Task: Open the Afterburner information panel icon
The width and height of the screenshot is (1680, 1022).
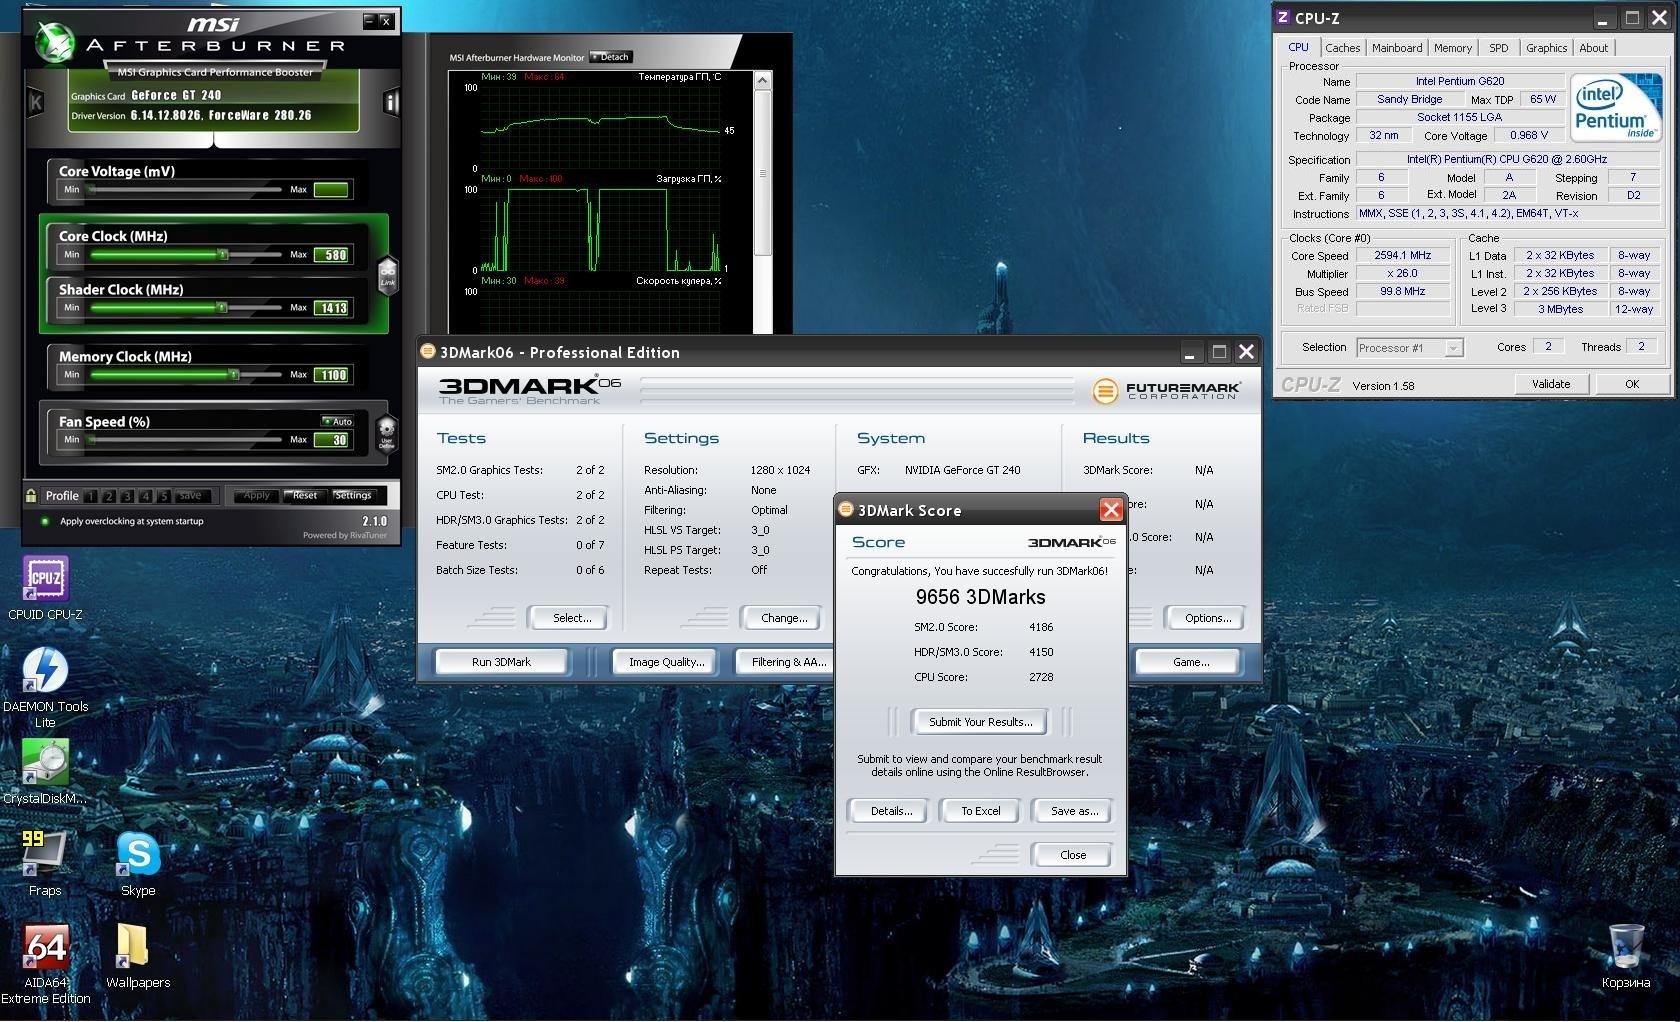Action: coord(391,102)
